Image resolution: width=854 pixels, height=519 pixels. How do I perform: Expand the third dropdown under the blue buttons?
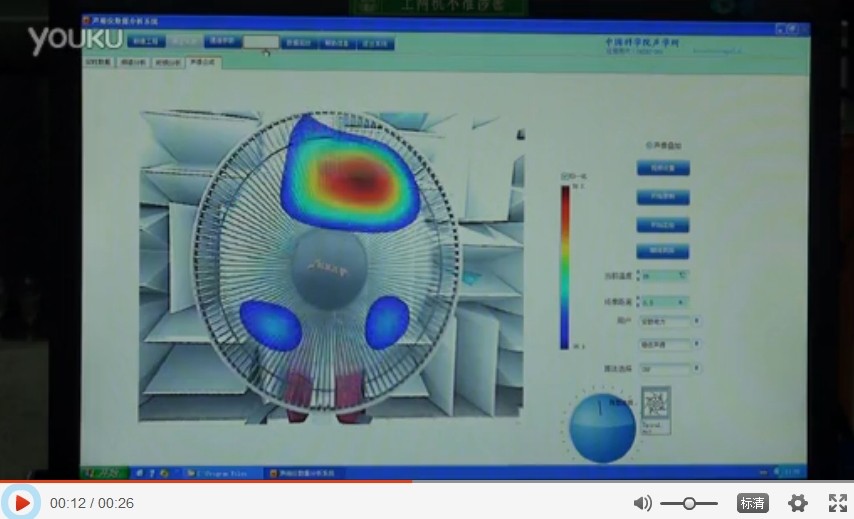669,321
